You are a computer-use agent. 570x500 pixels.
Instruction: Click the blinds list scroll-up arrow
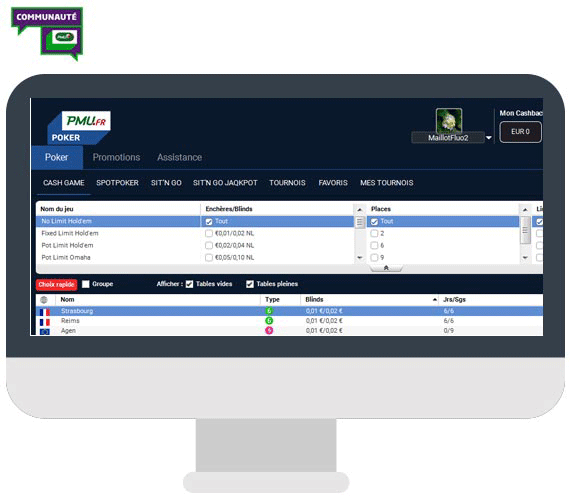360,209
